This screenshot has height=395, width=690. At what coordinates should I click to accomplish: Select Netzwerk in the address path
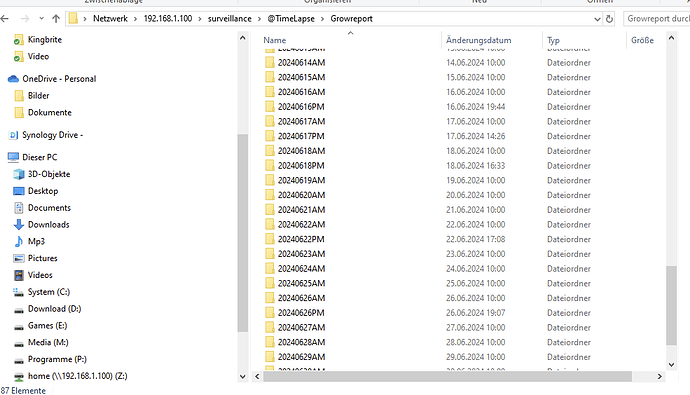click(x=110, y=18)
